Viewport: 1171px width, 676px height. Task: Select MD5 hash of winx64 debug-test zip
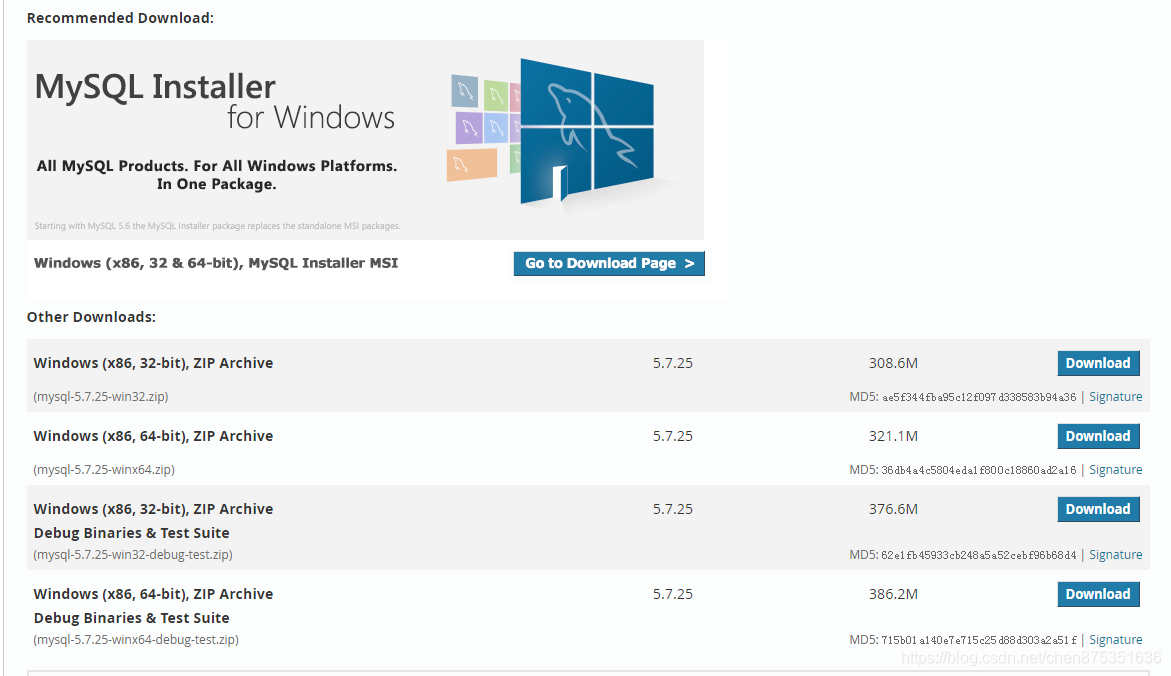[979, 641]
